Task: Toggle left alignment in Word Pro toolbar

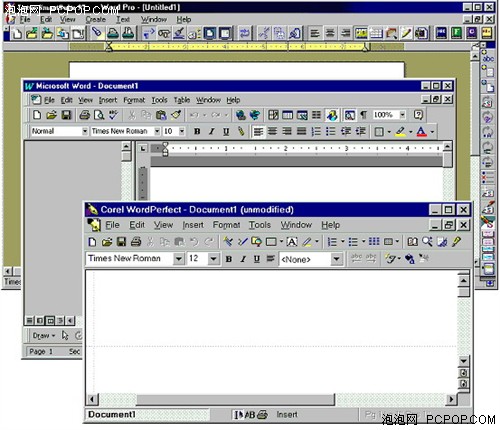Action: tap(315, 33)
